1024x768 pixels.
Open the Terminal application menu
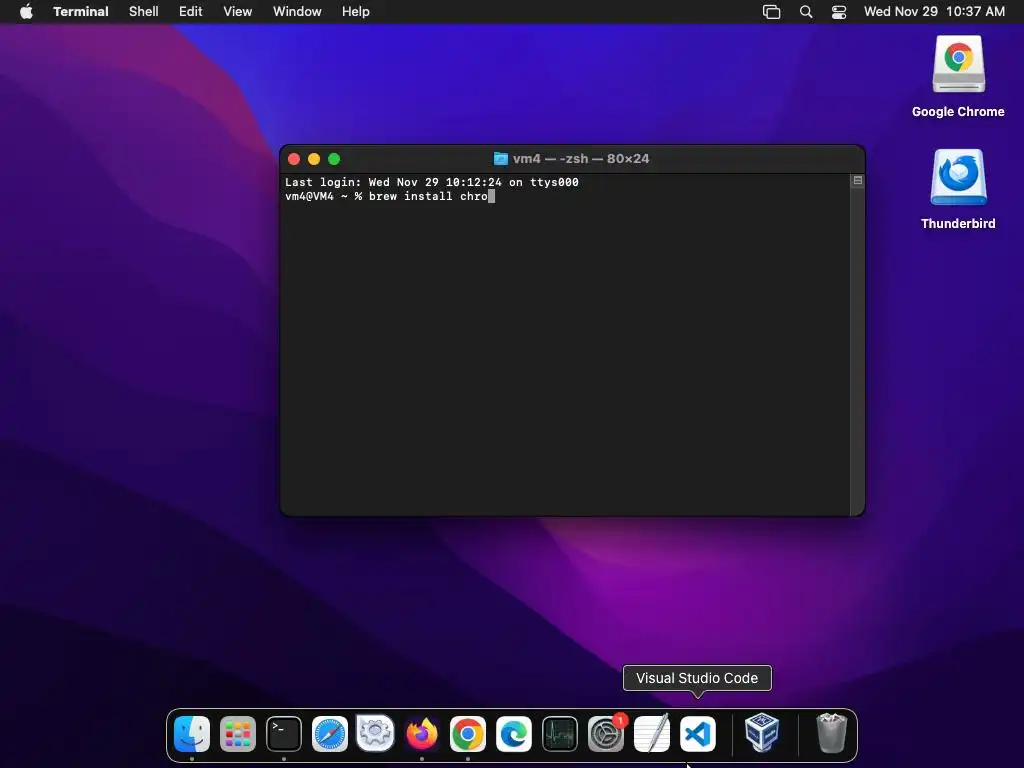(x=81, y=11)
